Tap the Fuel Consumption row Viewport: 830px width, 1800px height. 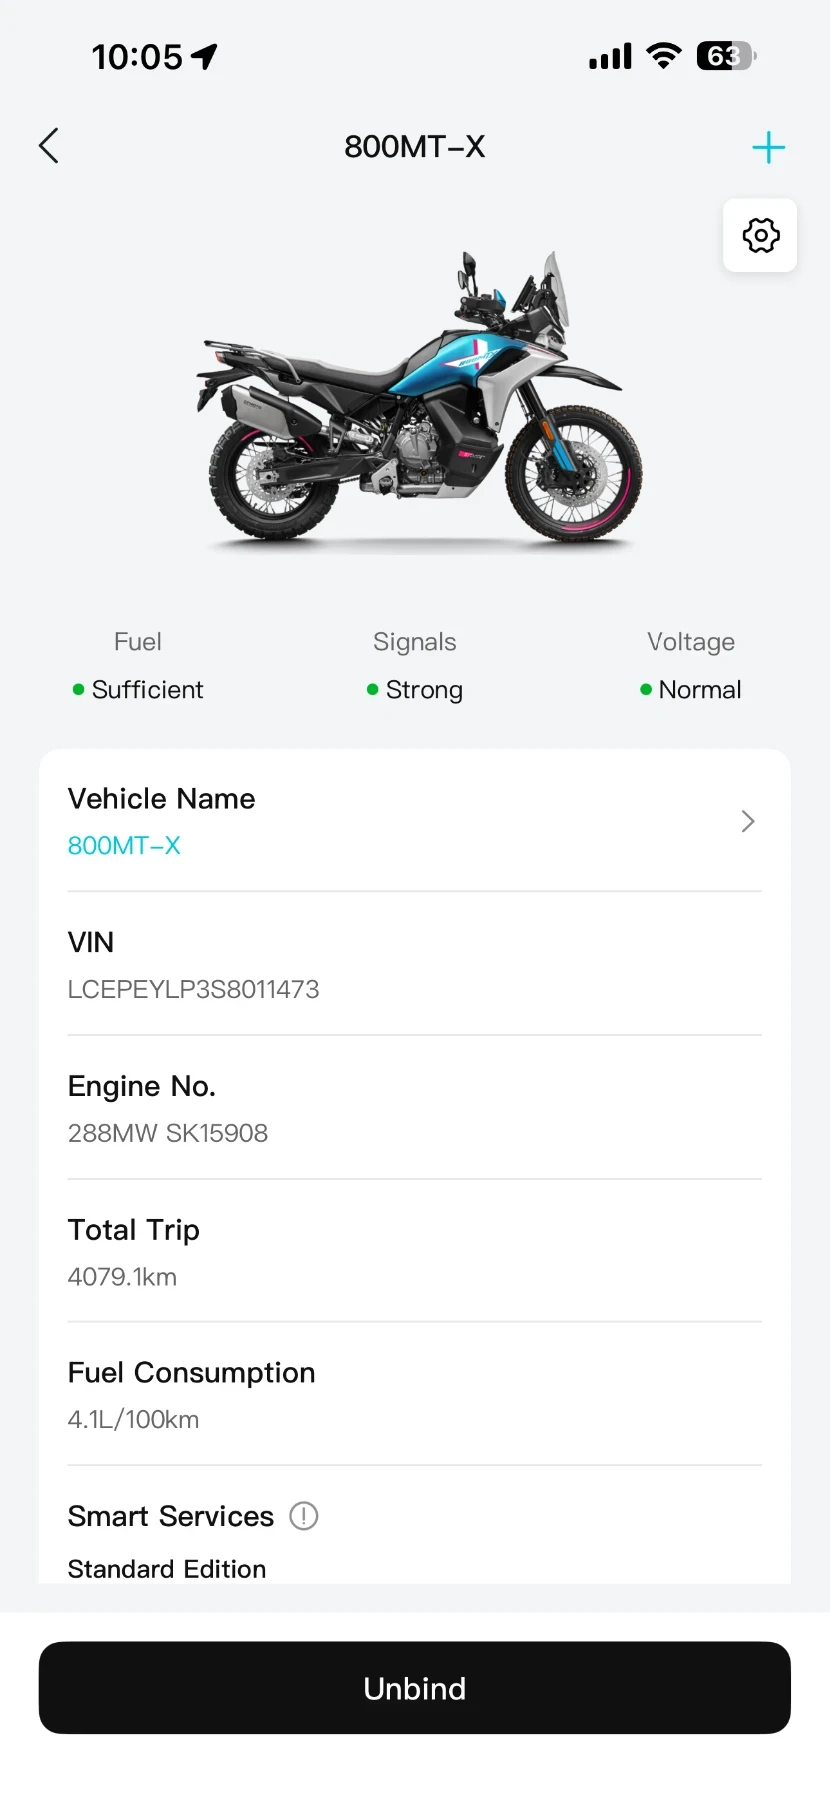tap(414, 1395)
